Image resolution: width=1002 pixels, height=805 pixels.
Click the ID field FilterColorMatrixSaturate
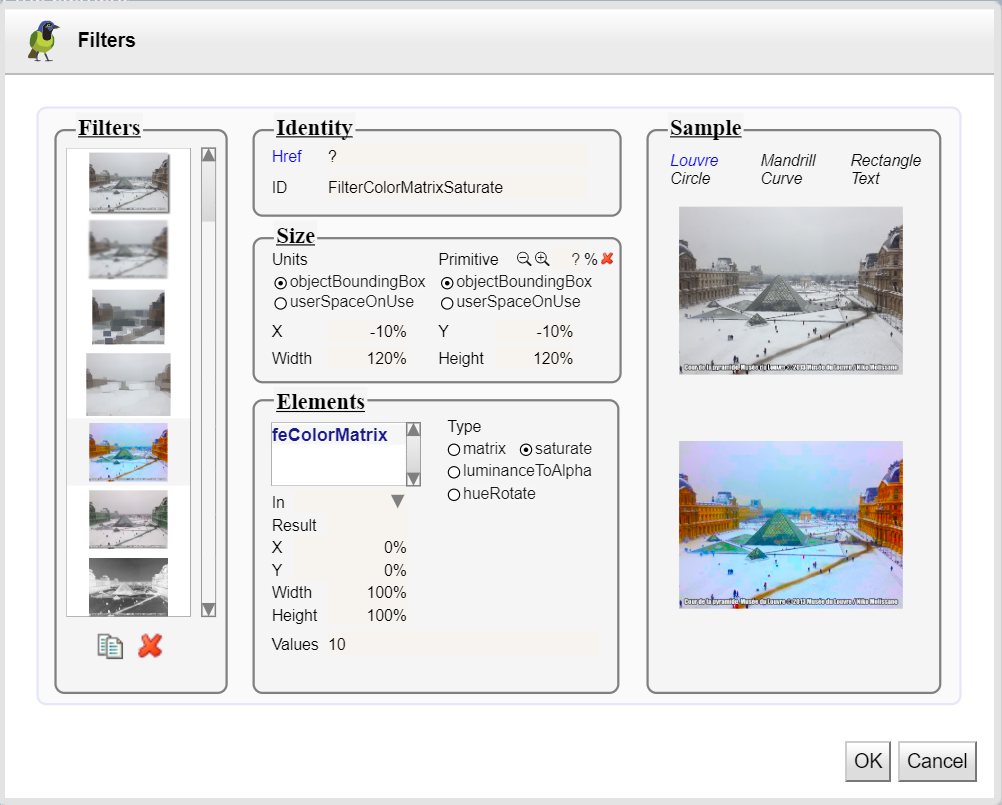coord(457,187)
